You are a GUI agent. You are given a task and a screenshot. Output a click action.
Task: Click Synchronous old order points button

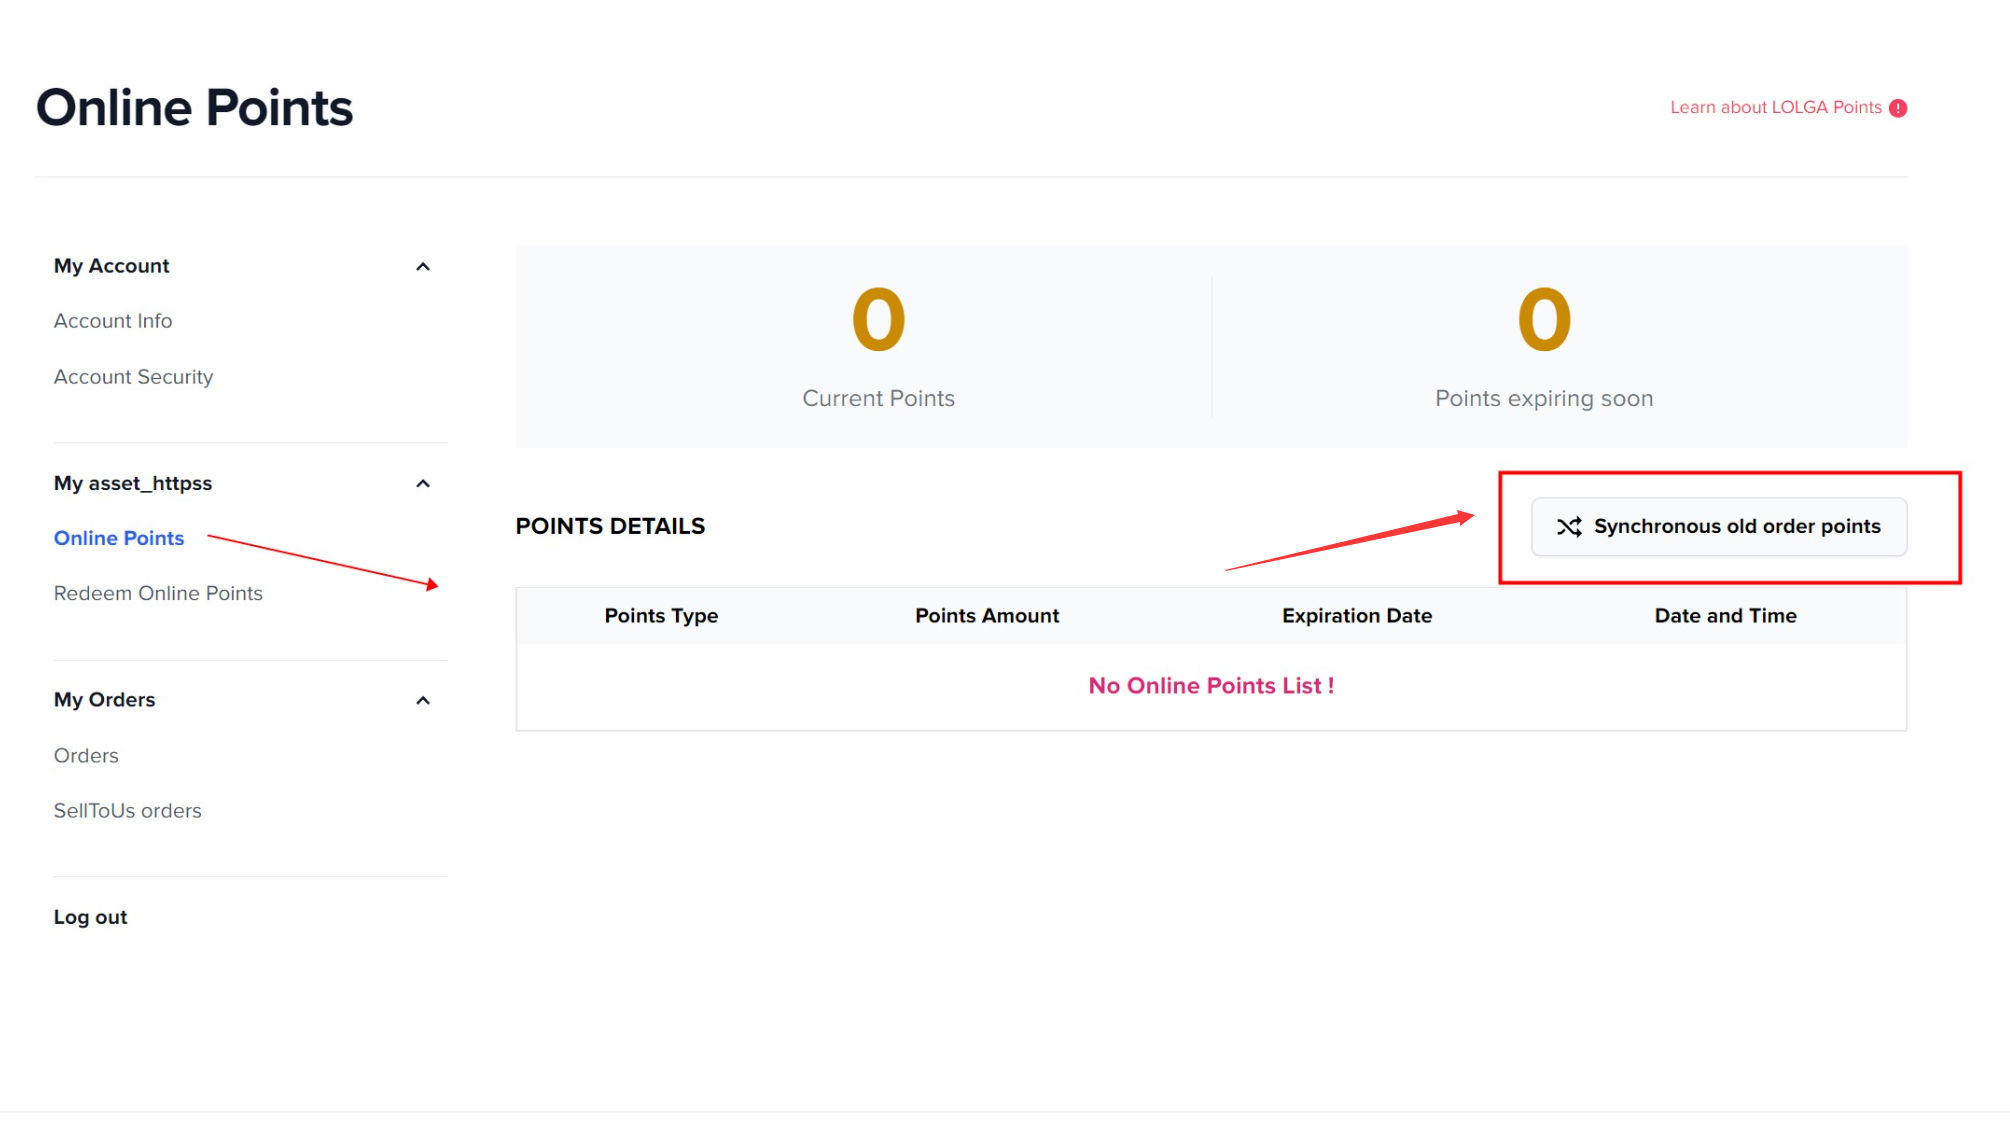pyautogui.click(x=1719, y=527)
